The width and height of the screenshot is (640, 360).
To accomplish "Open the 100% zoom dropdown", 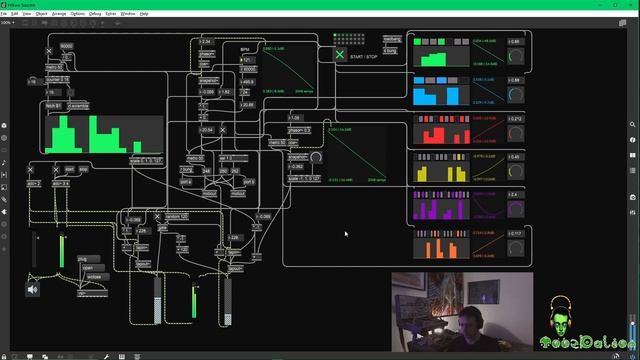I will (7, 23).
